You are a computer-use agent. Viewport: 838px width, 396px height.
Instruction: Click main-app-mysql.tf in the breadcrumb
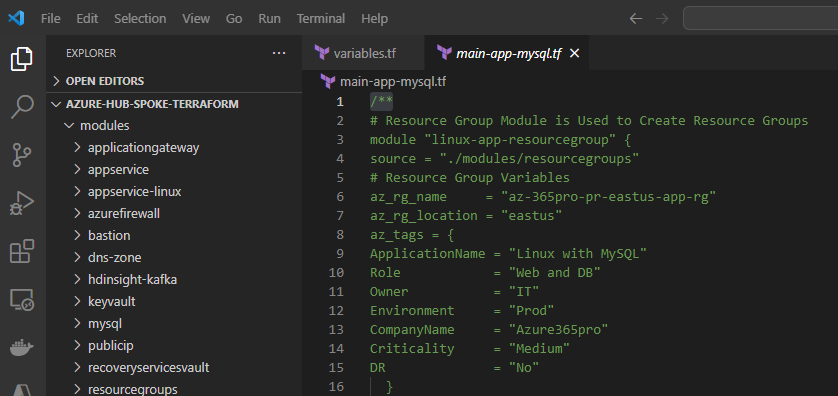pyautogui.click(x=393, y=82)
